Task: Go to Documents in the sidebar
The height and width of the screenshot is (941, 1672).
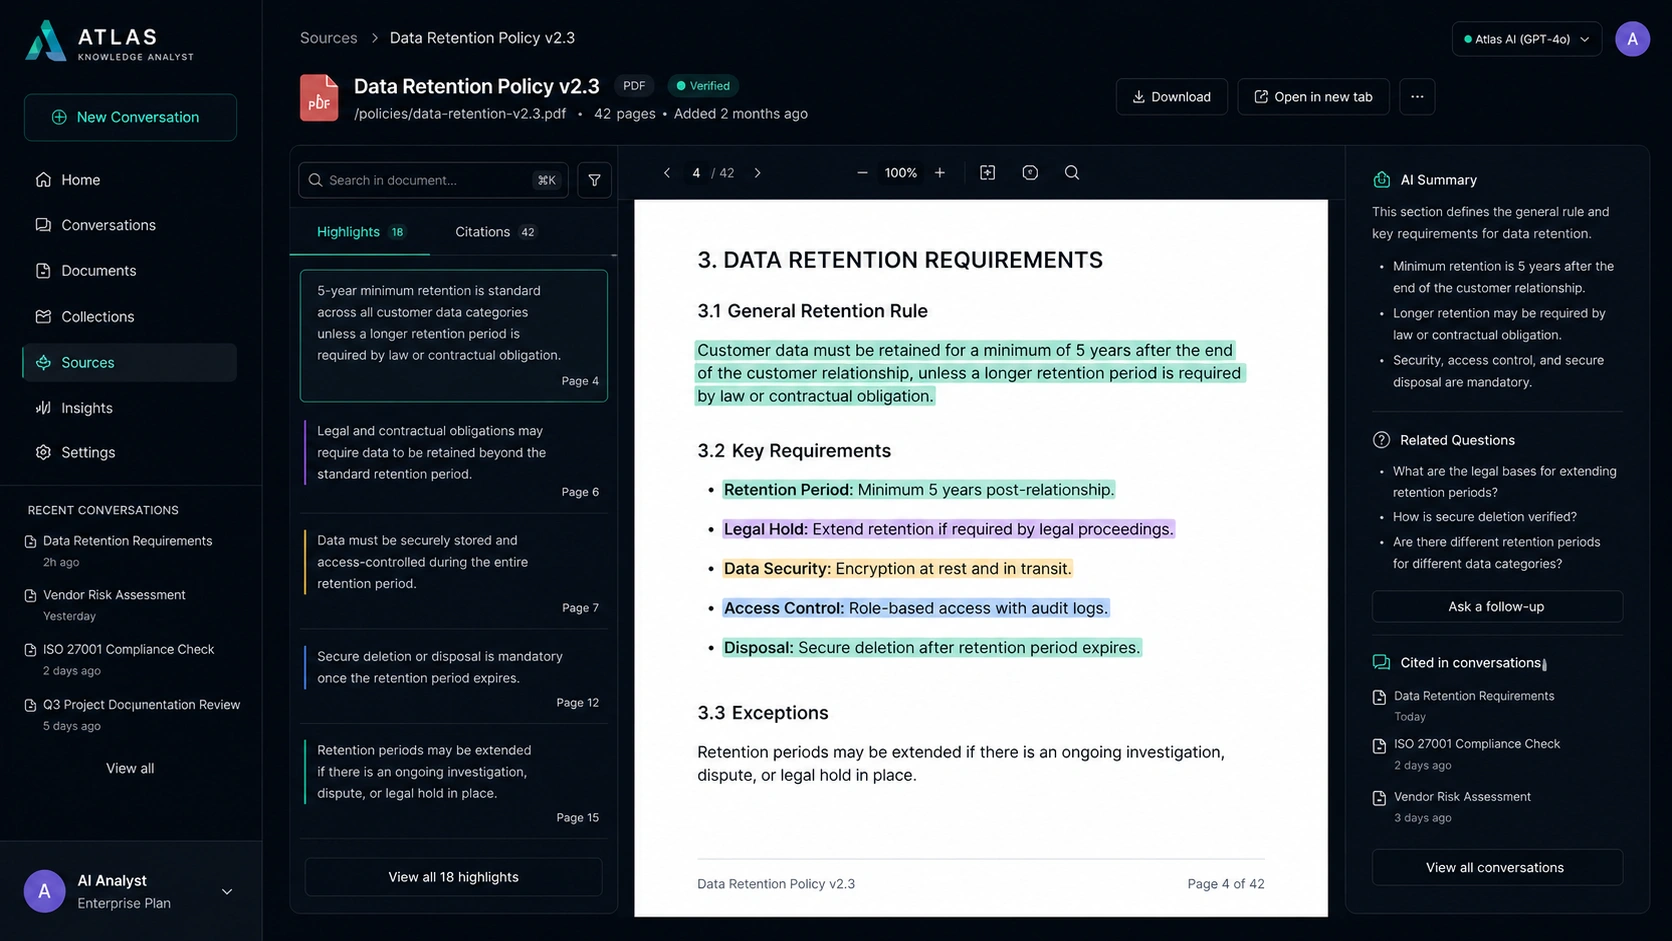Action: click(129, 271)
